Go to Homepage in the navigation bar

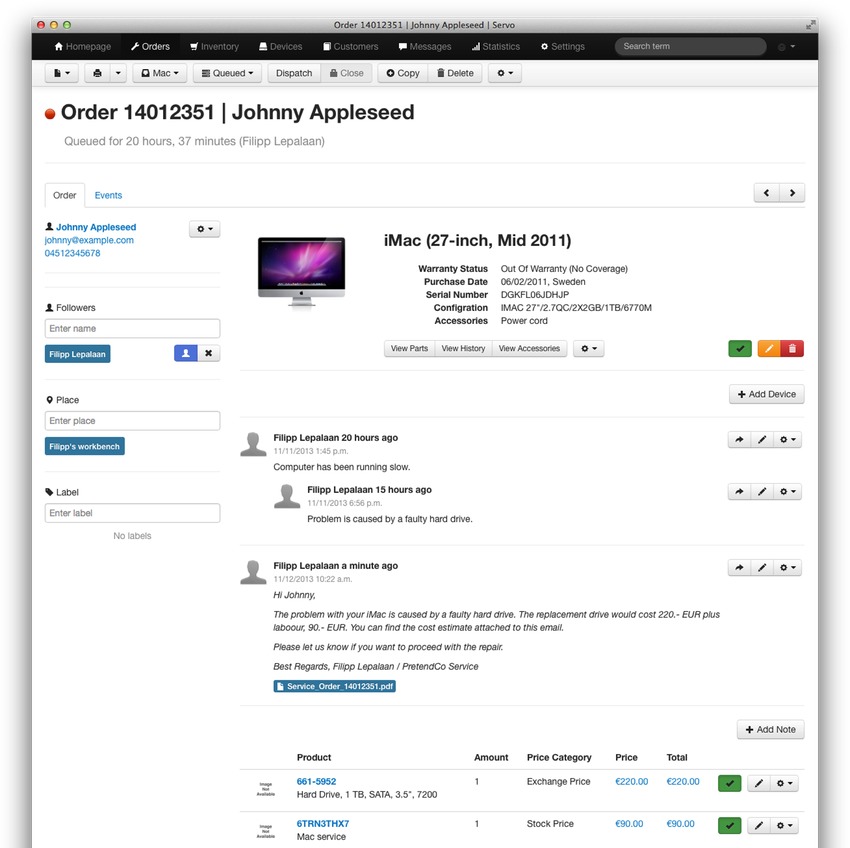click(x=83, y=47)
